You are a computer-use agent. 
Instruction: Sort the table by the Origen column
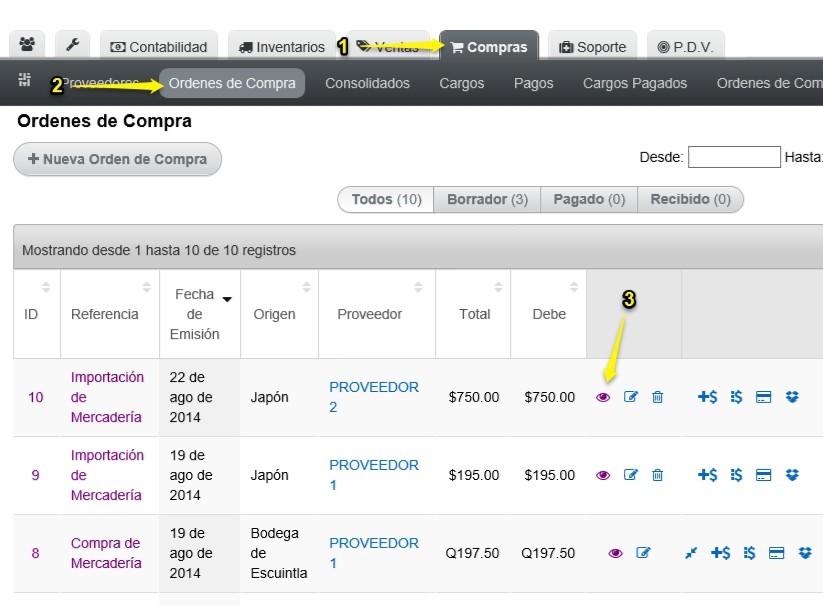coord(279,314)
